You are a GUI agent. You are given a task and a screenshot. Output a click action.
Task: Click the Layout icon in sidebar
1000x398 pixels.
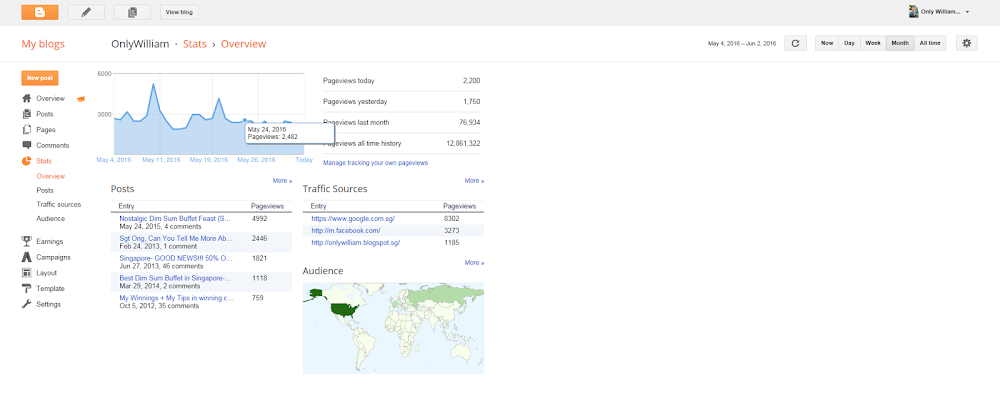coord(26,273)
